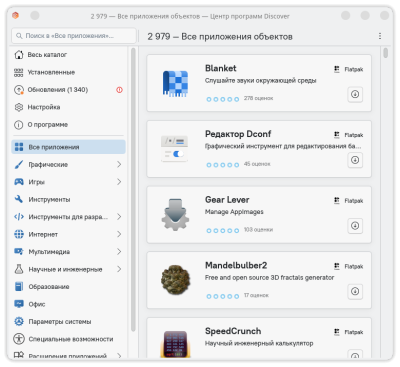Click the Mandelbulber2 fractal icon
Screen dimensions: 400x367
point(175,280)
